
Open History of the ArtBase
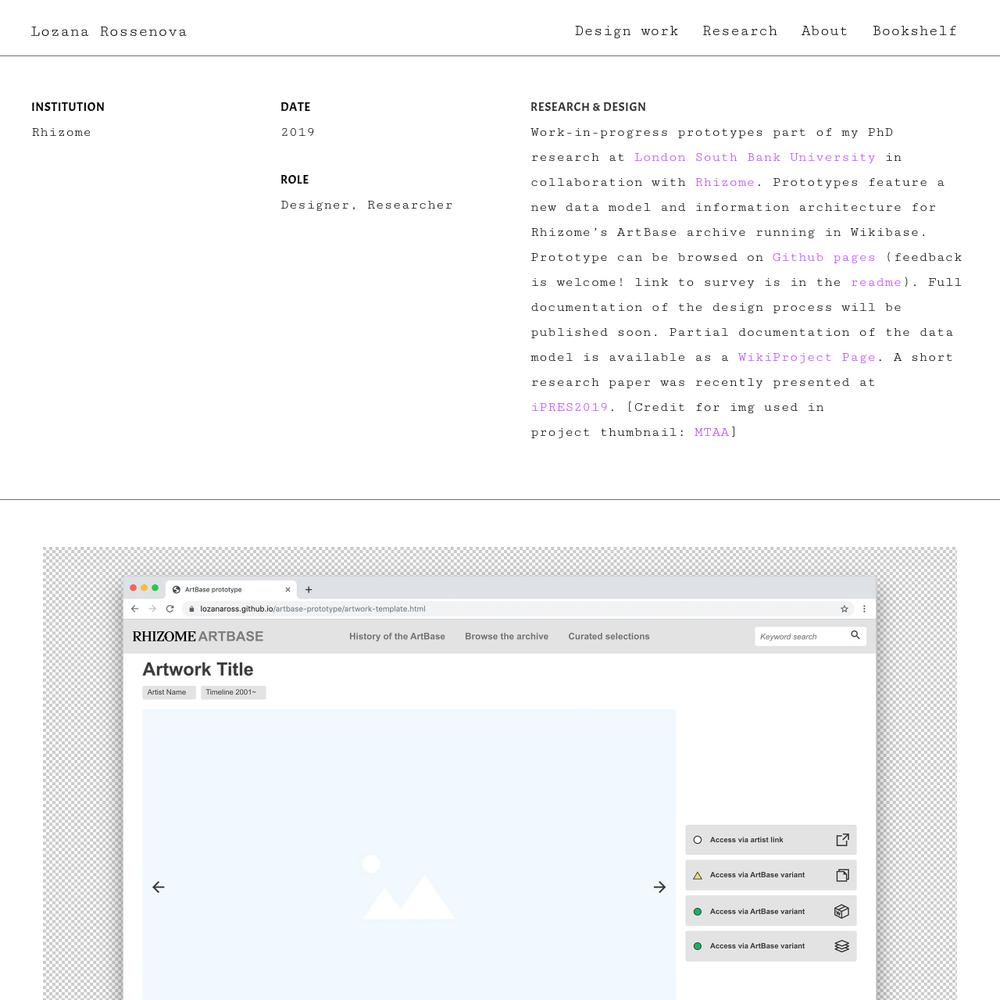point(397,636)
